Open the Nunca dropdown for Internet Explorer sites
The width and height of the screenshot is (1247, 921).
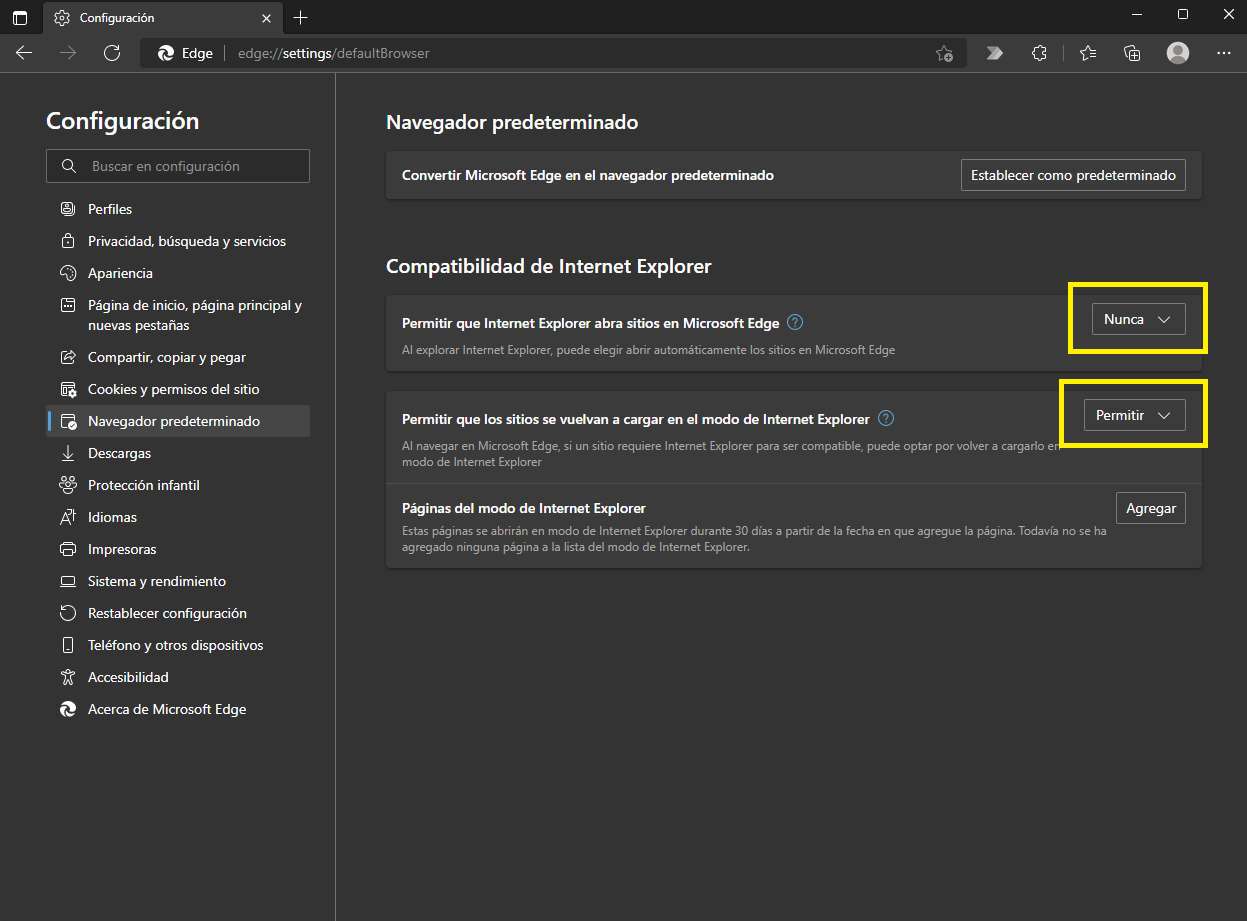pyautogui.click(x=1138, y=319)
